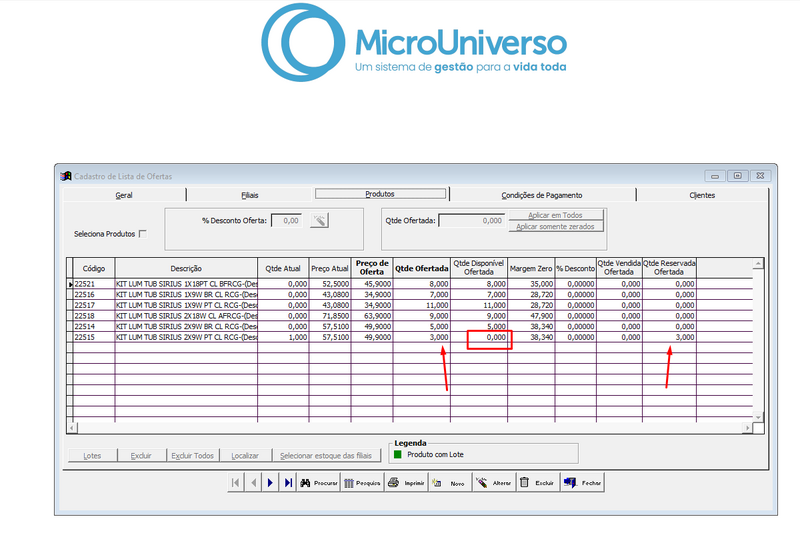Click the grid's vertical scrollbar down arrow
This screenshot has width=800, height=541.
(758, 417)
